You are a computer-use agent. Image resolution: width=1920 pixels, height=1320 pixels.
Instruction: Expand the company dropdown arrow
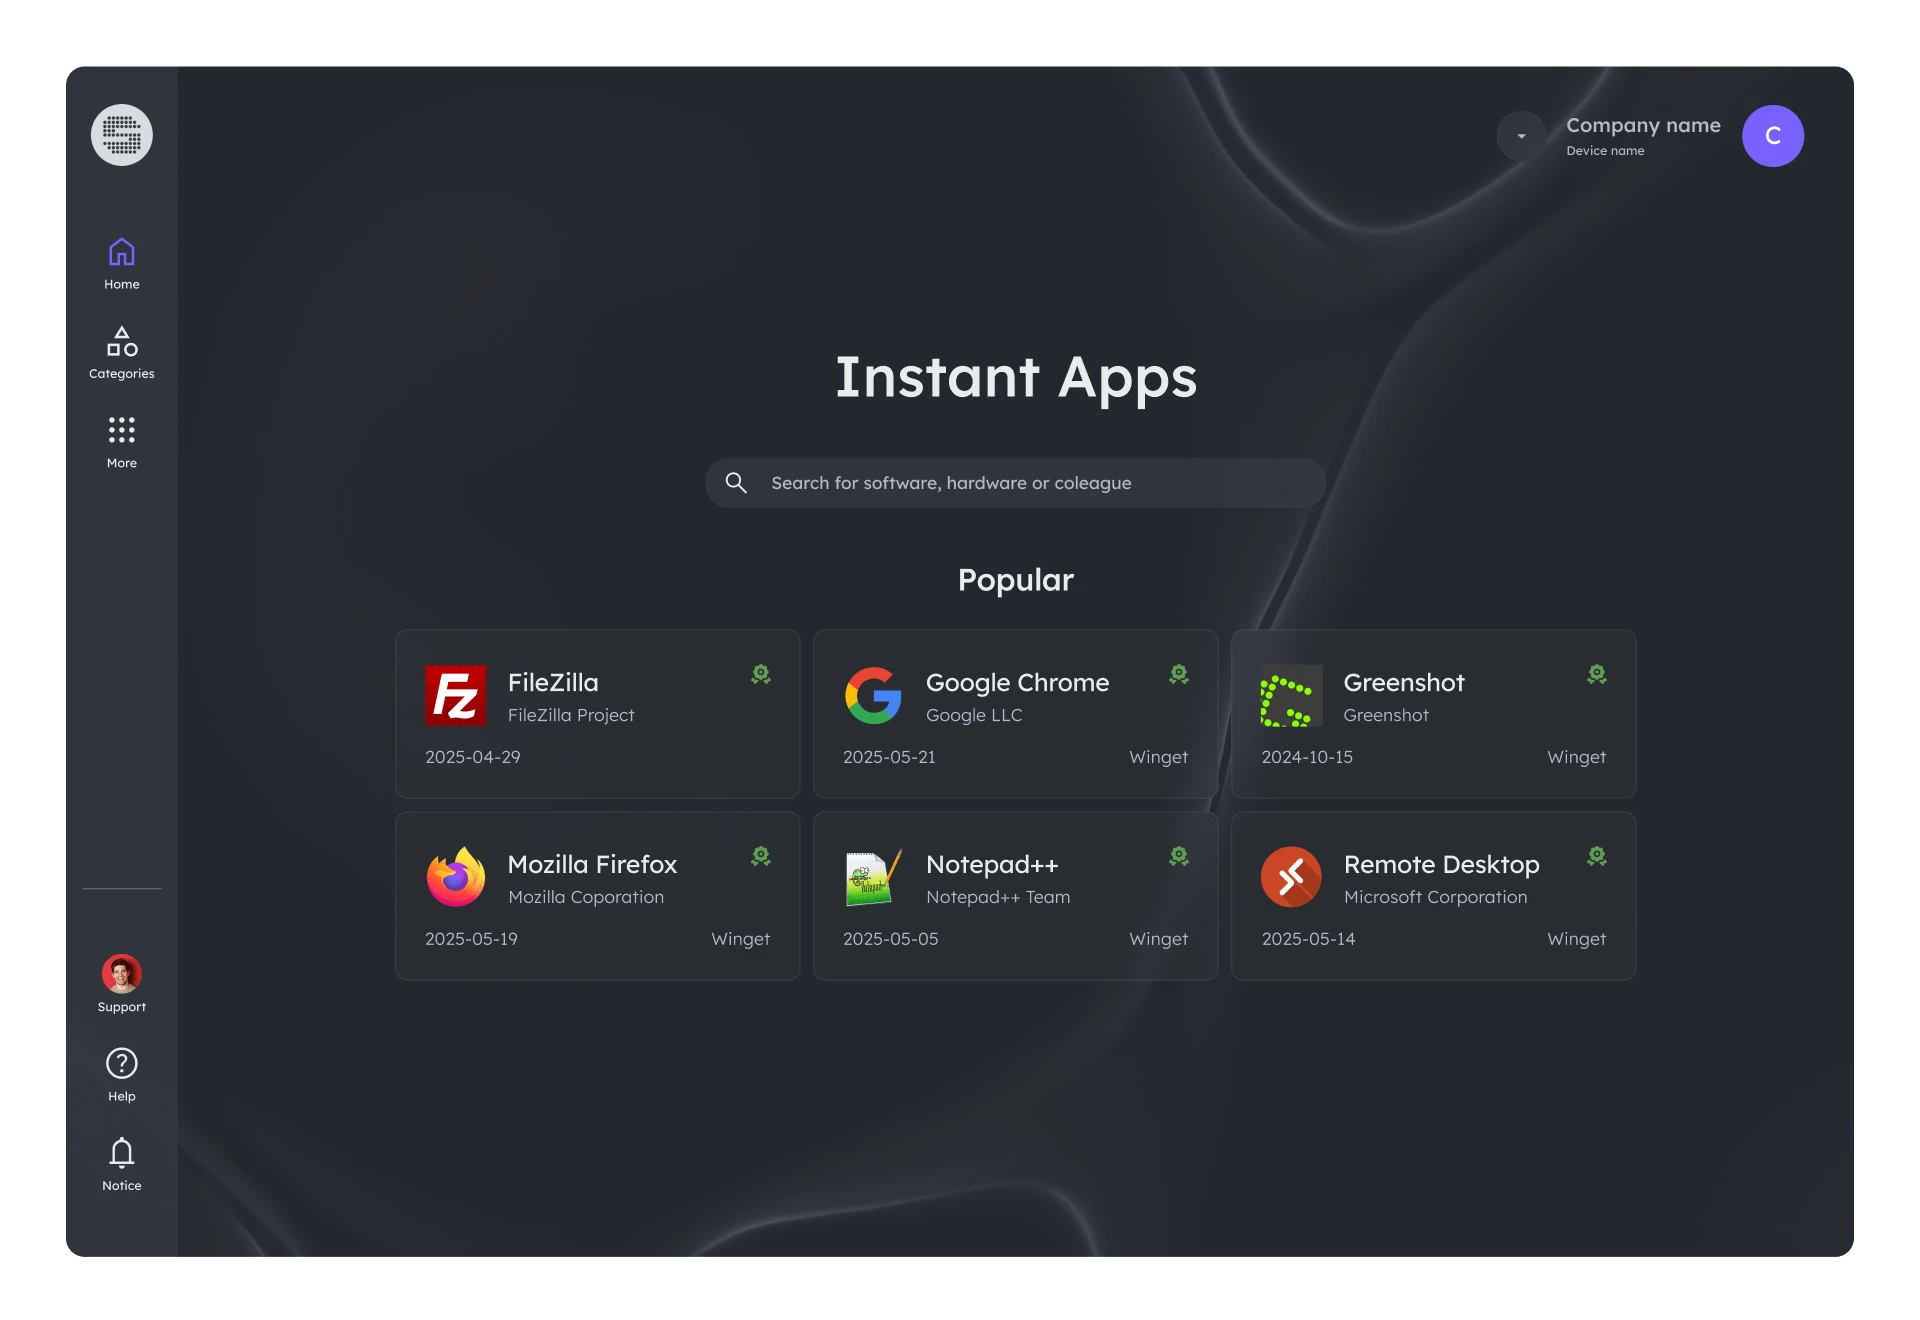pyautogui.click(x=1521, y=136)
